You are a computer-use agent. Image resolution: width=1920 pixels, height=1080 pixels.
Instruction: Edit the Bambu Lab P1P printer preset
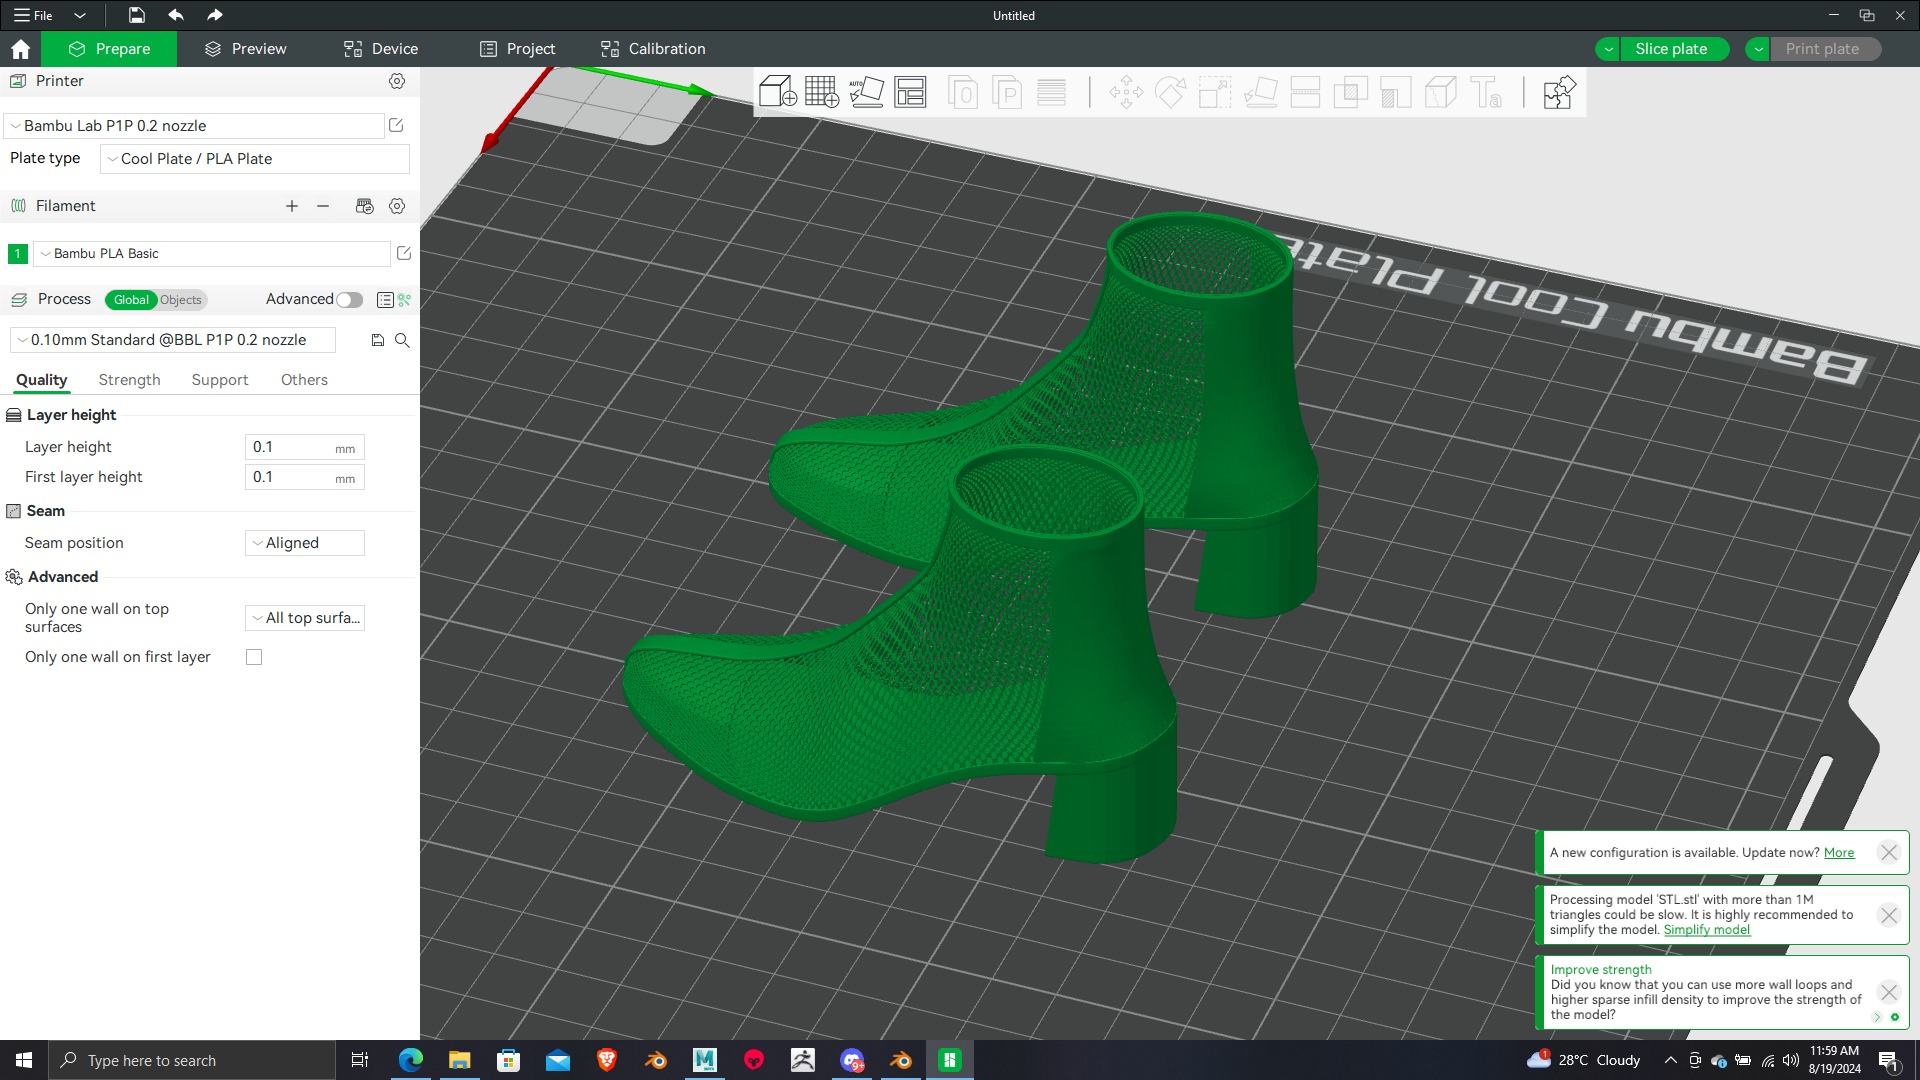coord(396,125)
